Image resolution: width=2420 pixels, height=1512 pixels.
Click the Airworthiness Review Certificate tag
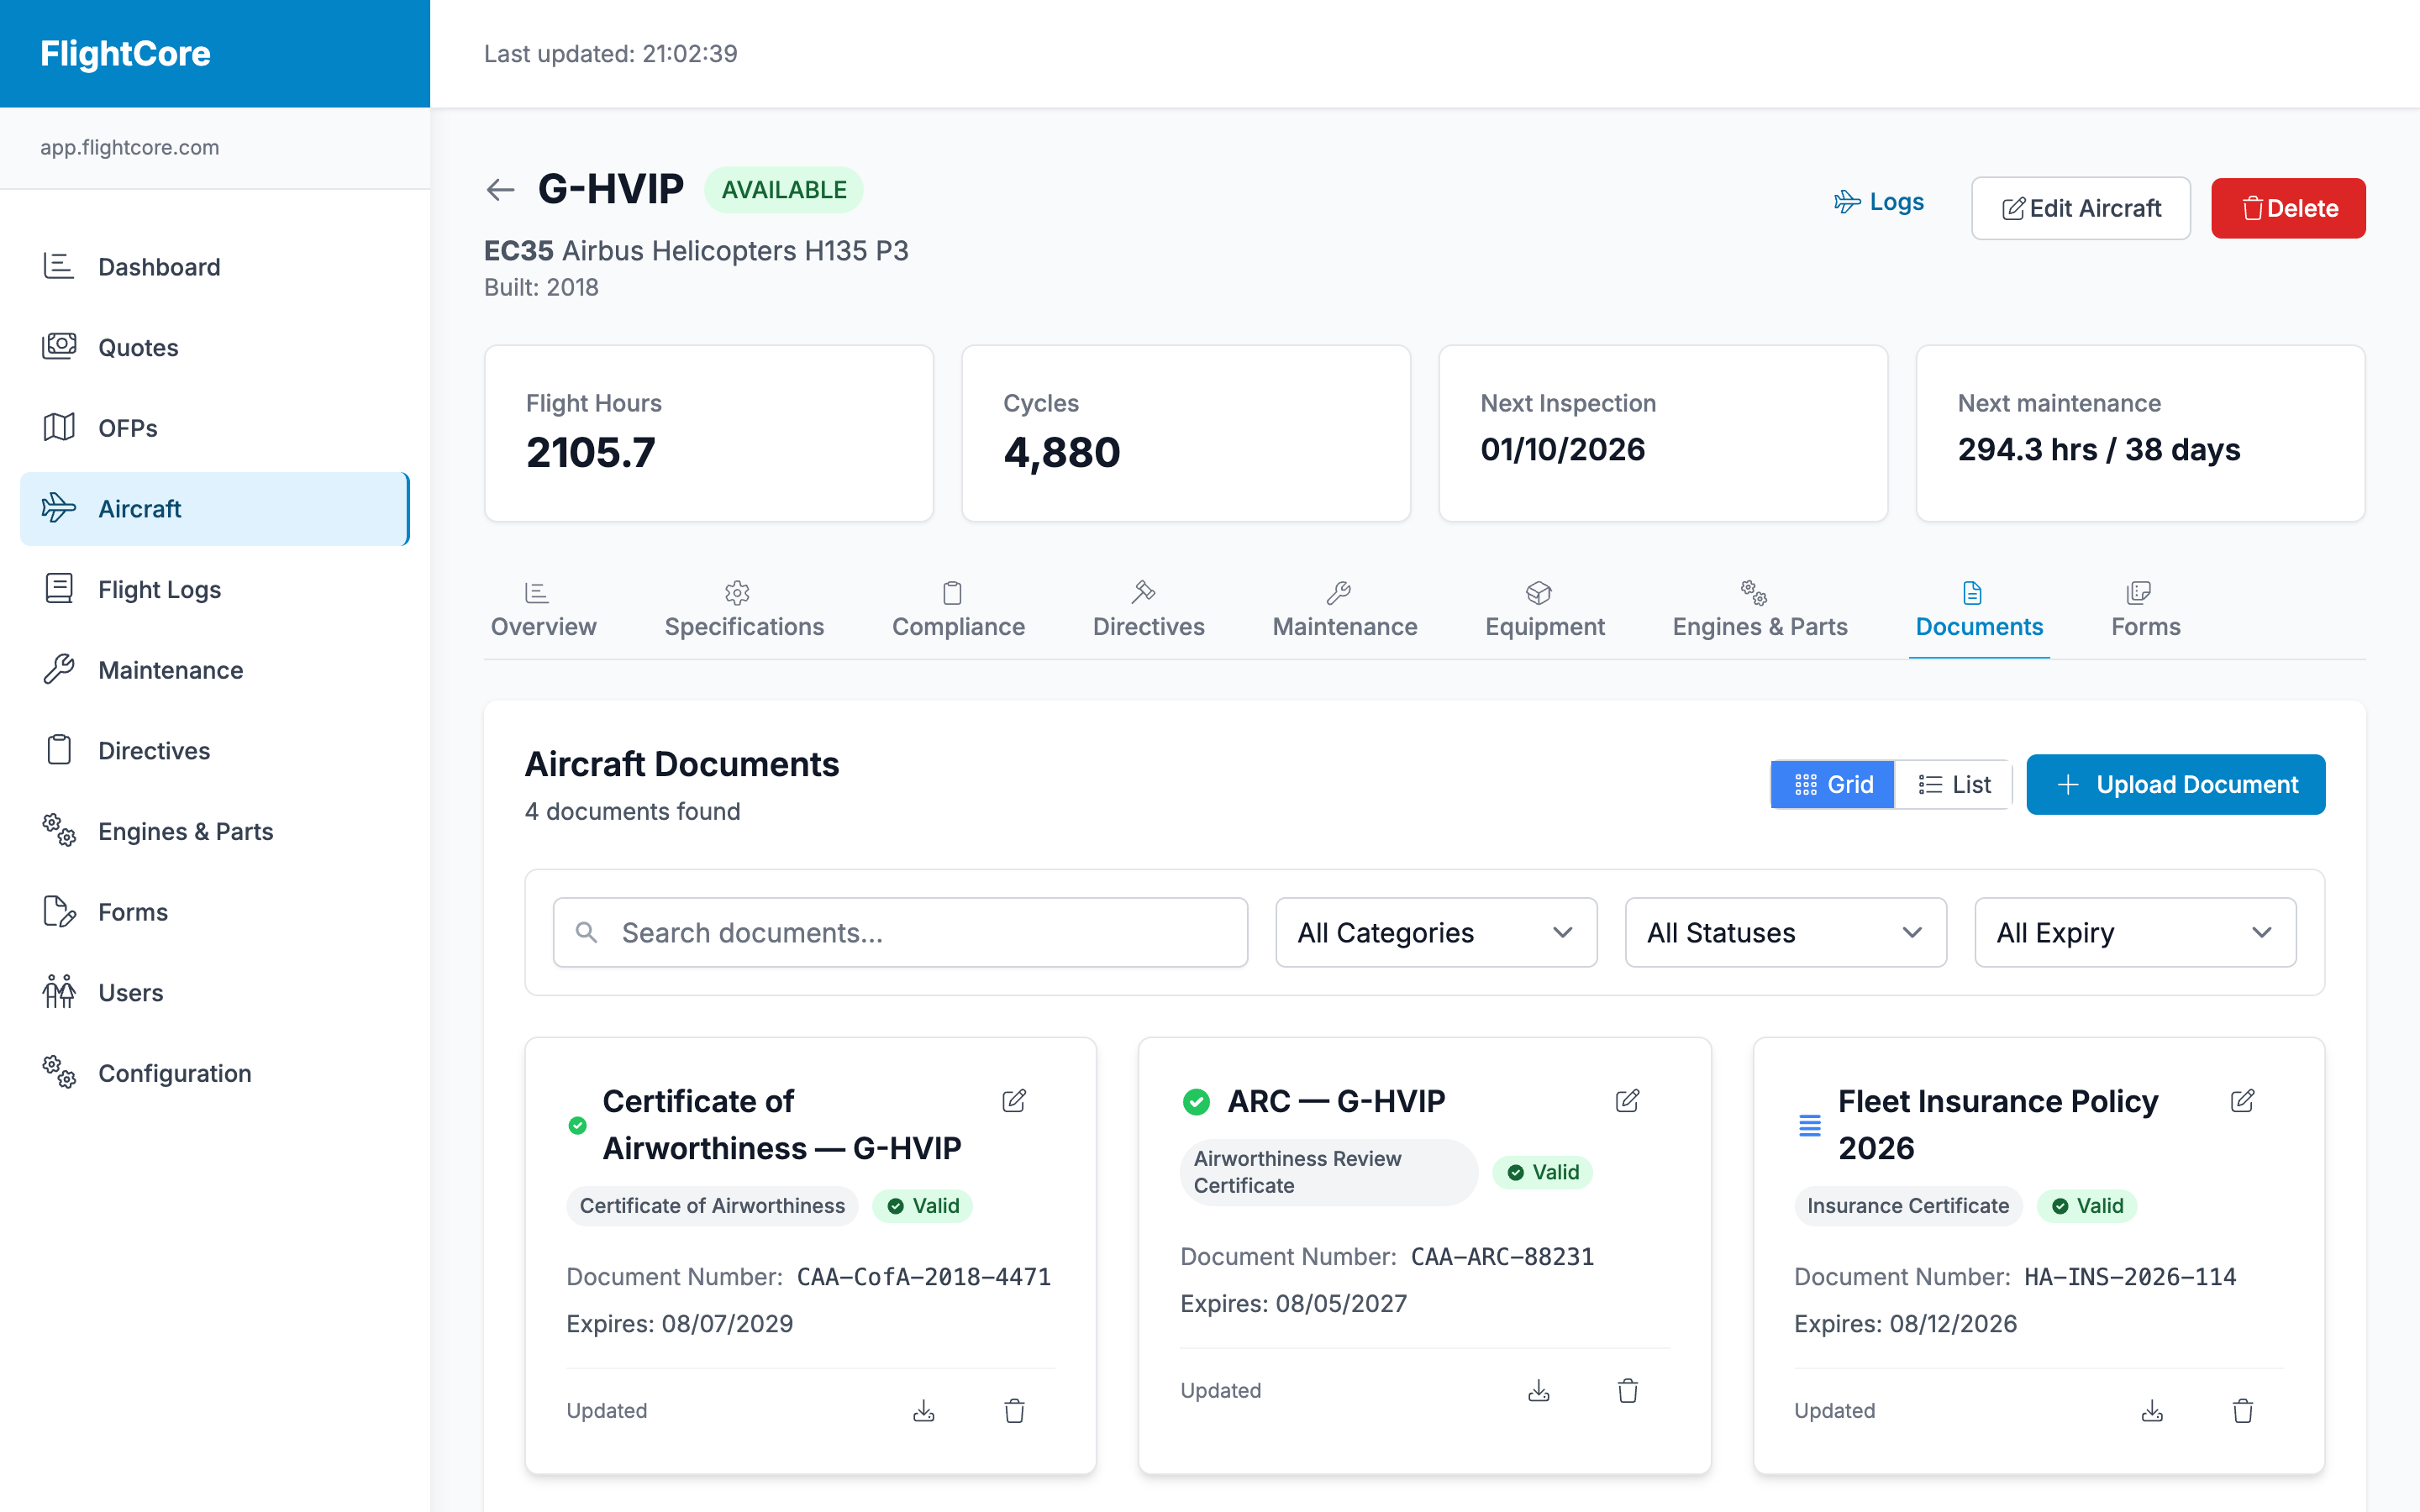1328,1172
